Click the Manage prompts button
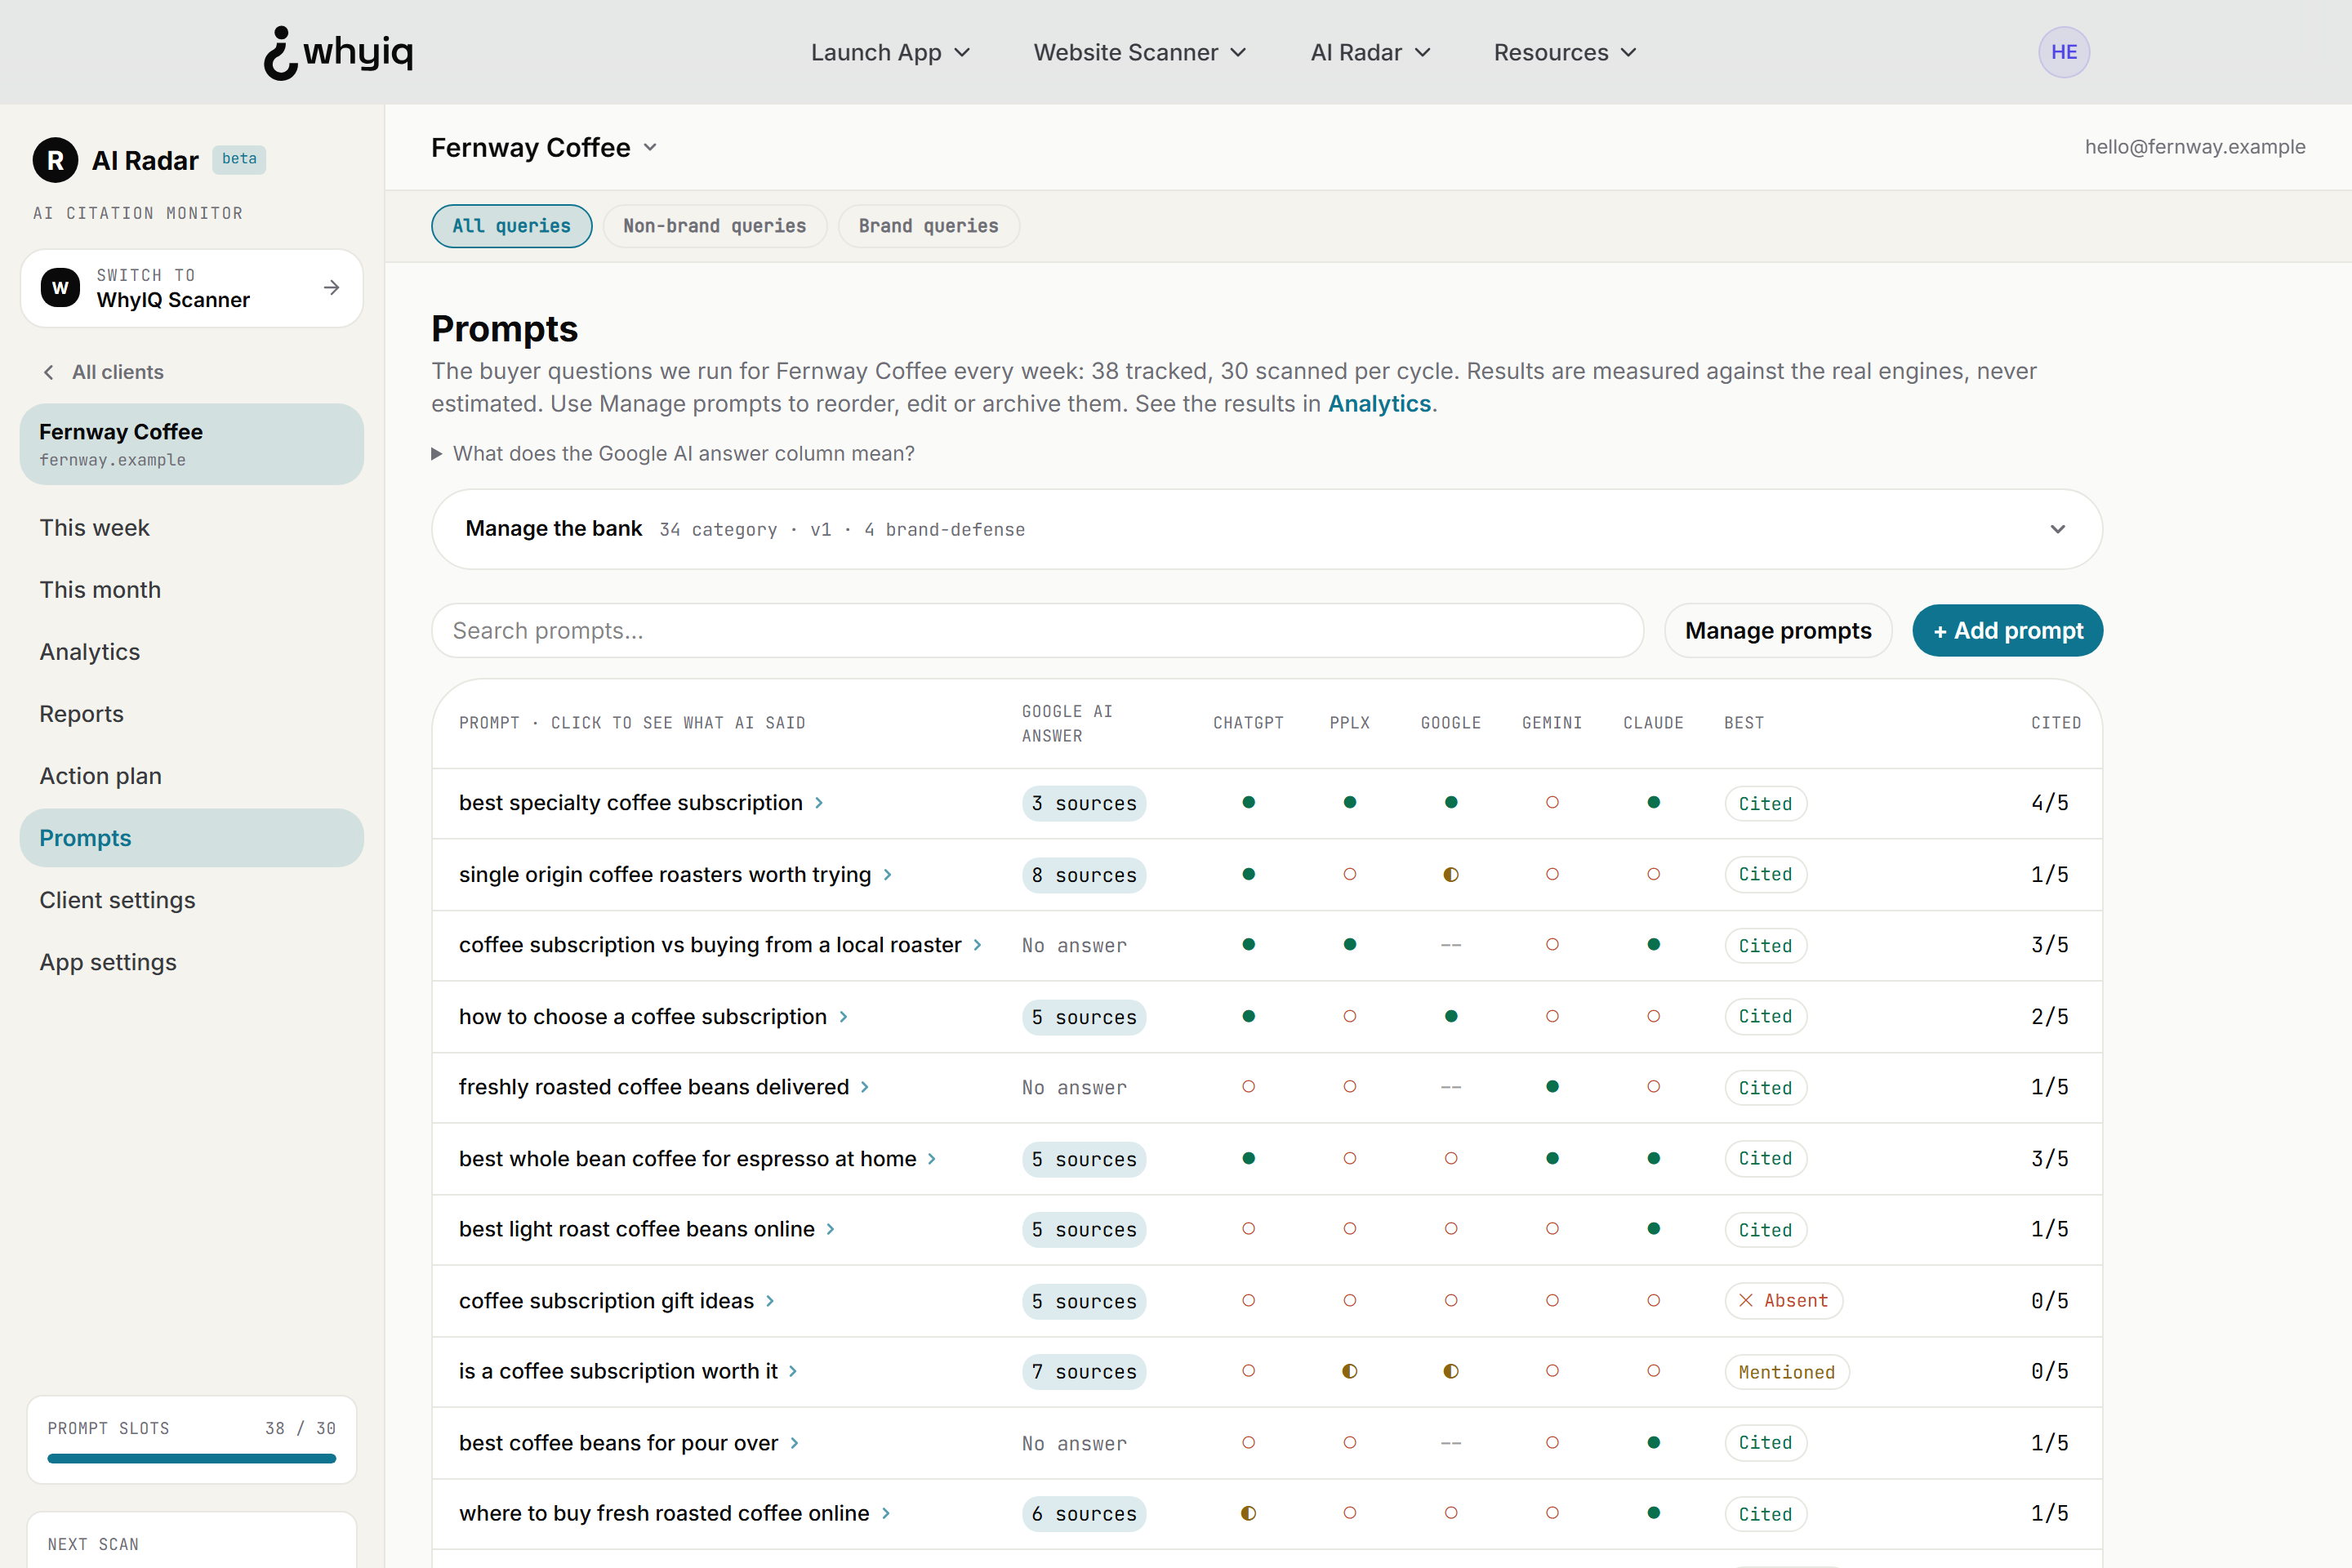This screenshot has height=1568, width=2352. coord(1777,630)
